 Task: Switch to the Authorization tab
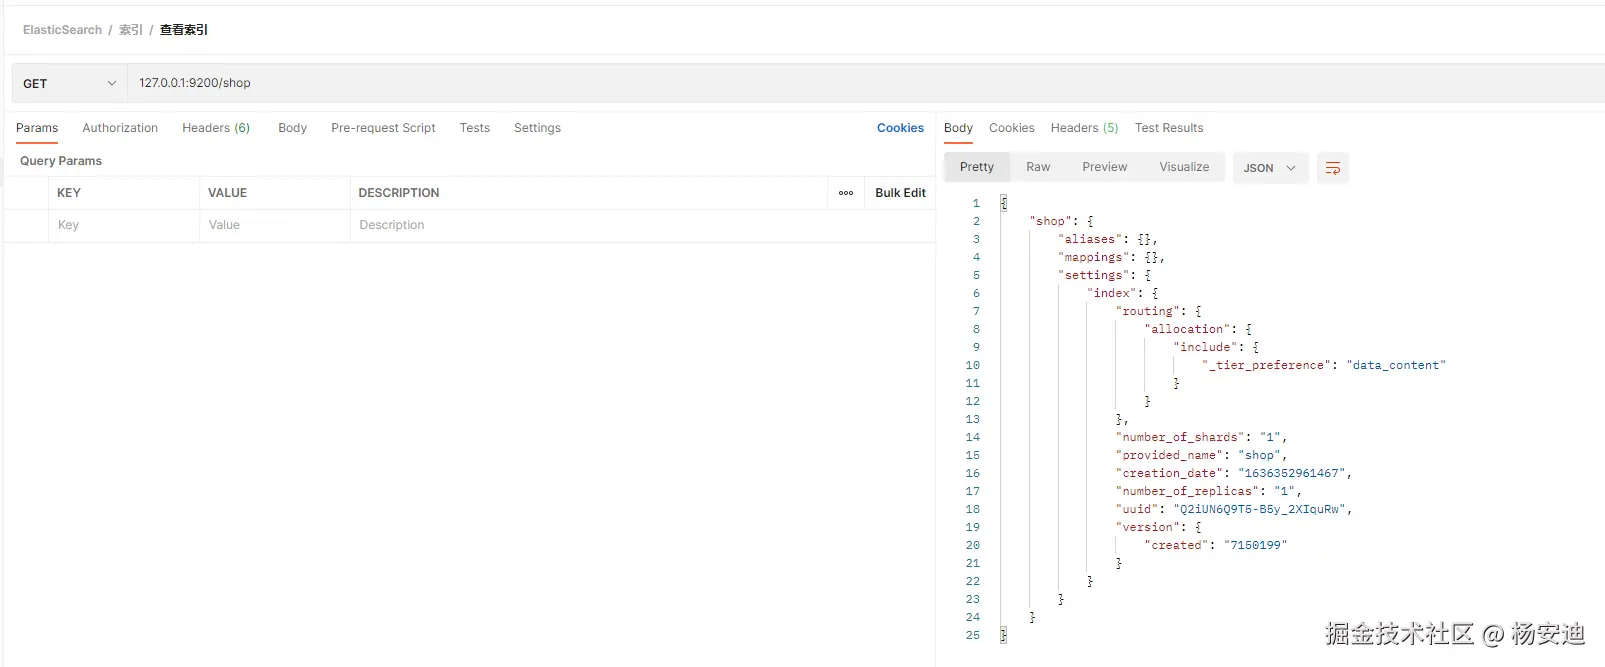point(120,128)
